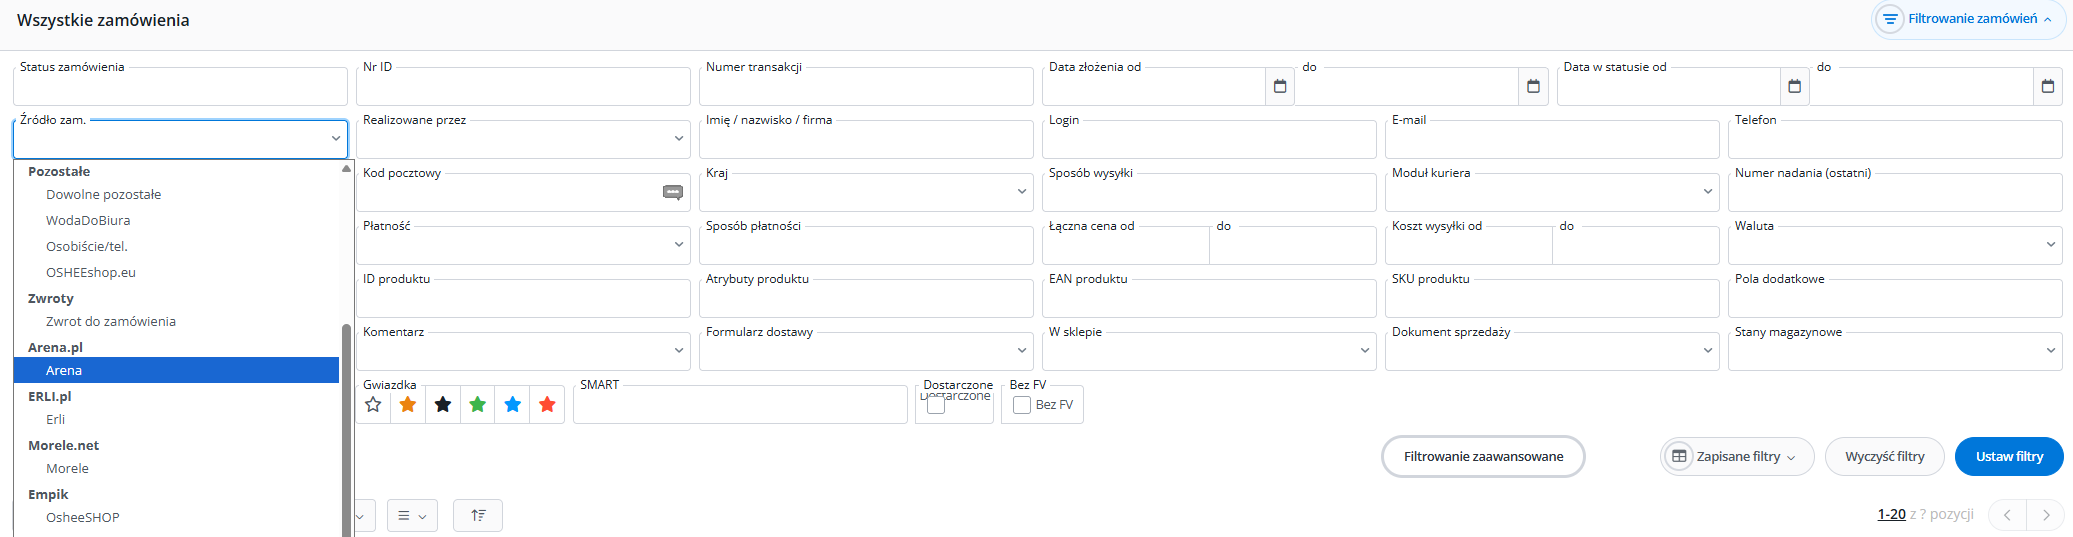Select the green star filter

pyautogui.click(x=478, y=405)
